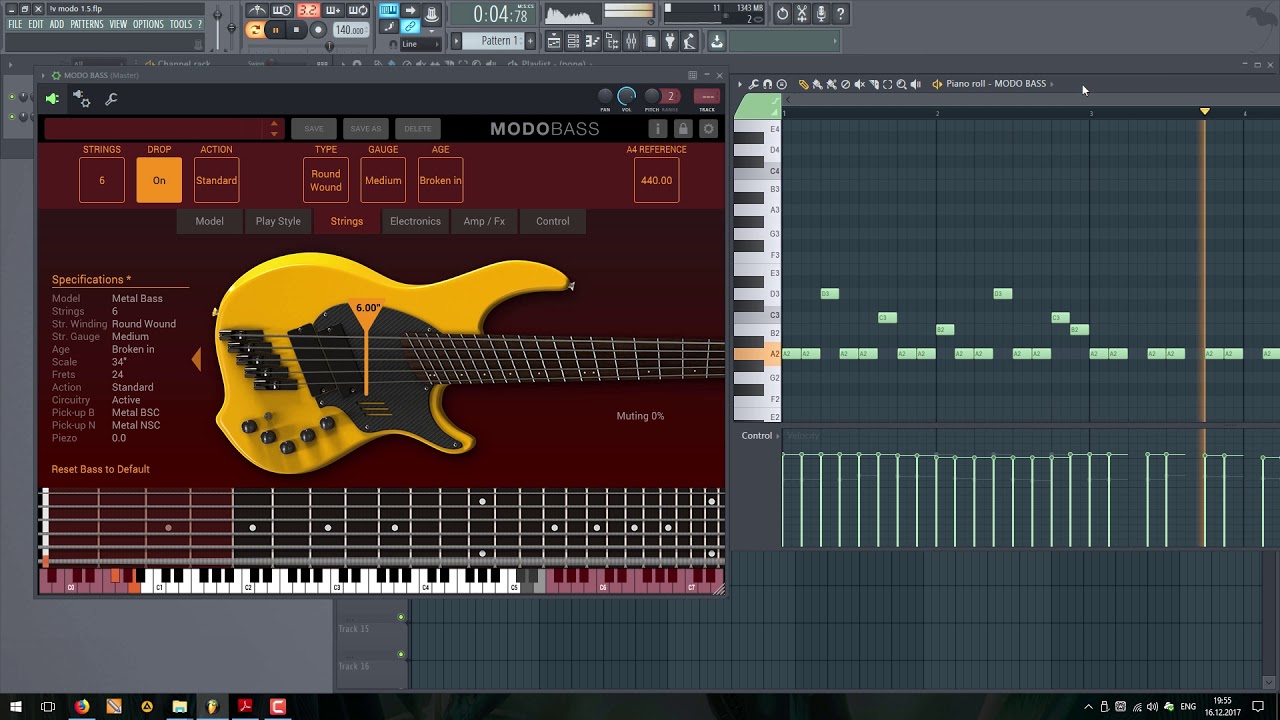
Task: Click the Piano roll stamp tool icon
Action: click(x=782, y=84)
